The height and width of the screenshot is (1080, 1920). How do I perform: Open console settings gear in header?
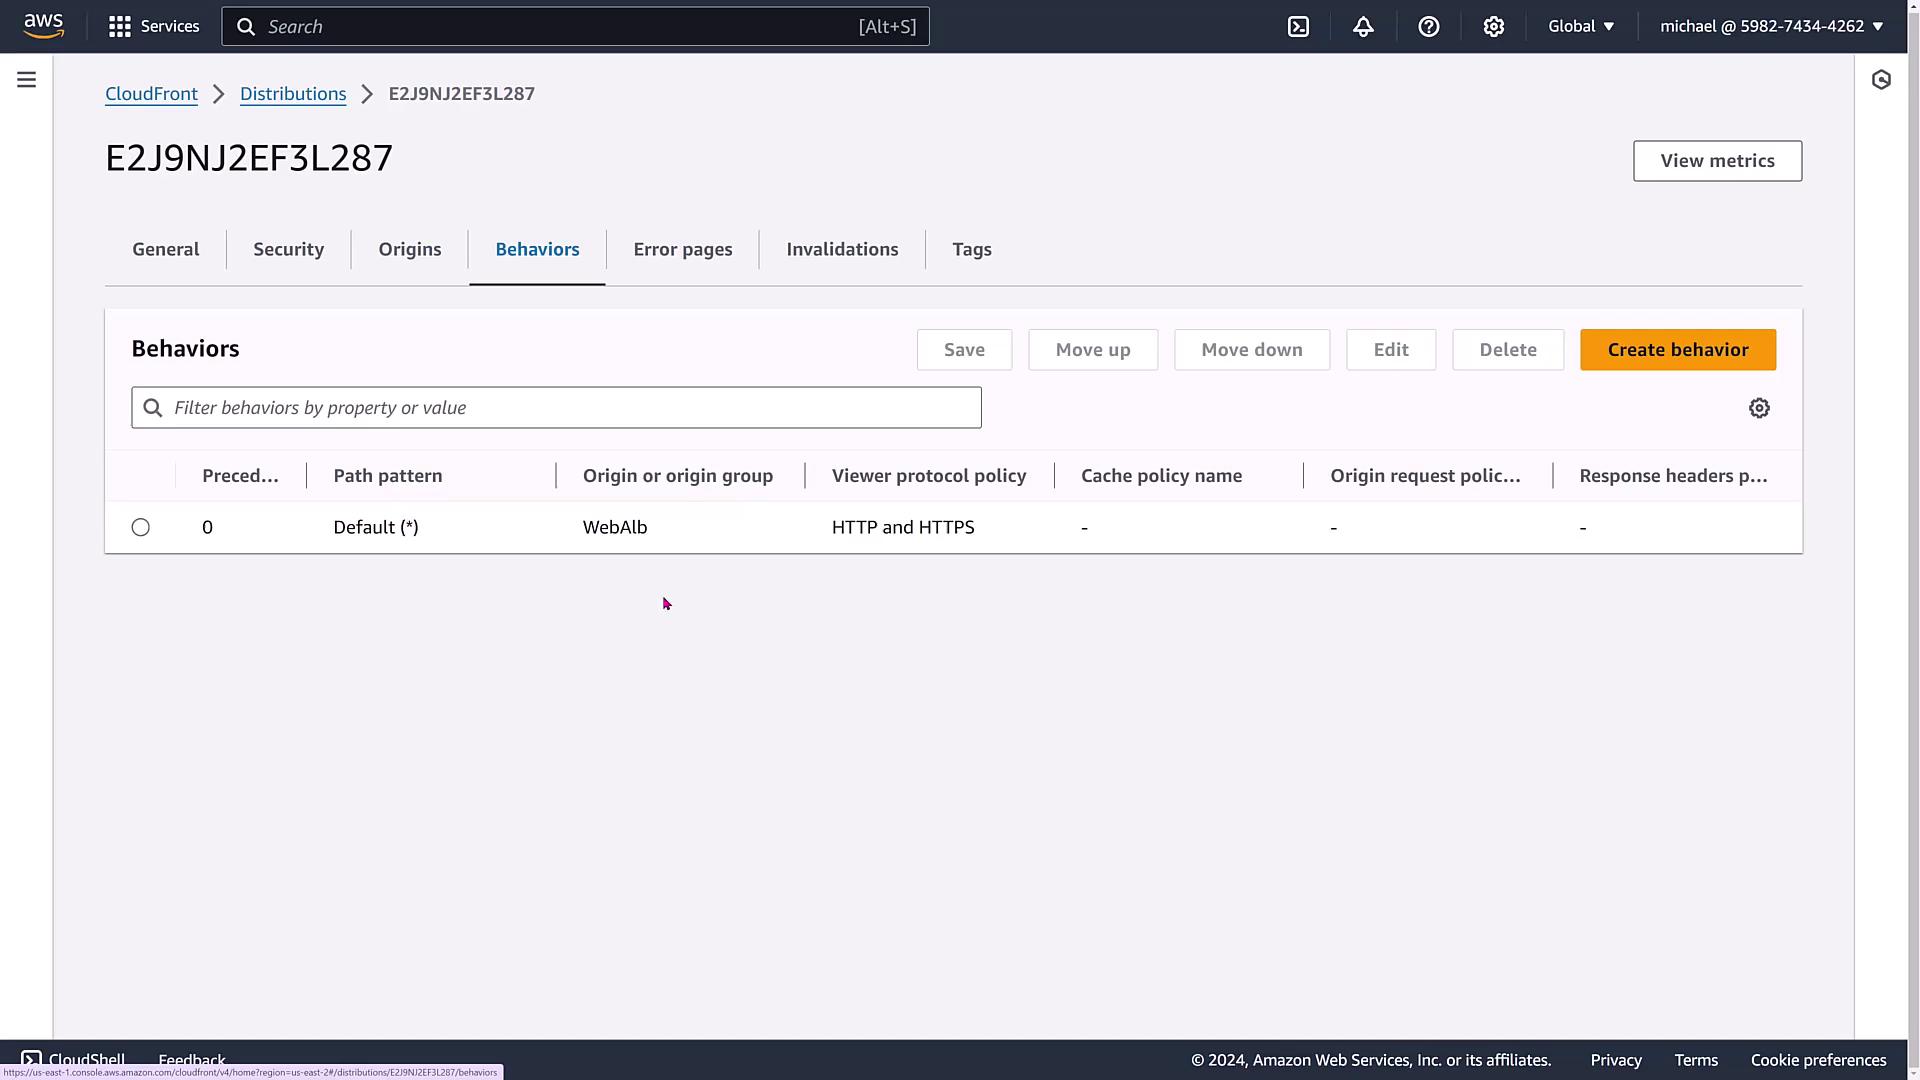click(1493, 27)
